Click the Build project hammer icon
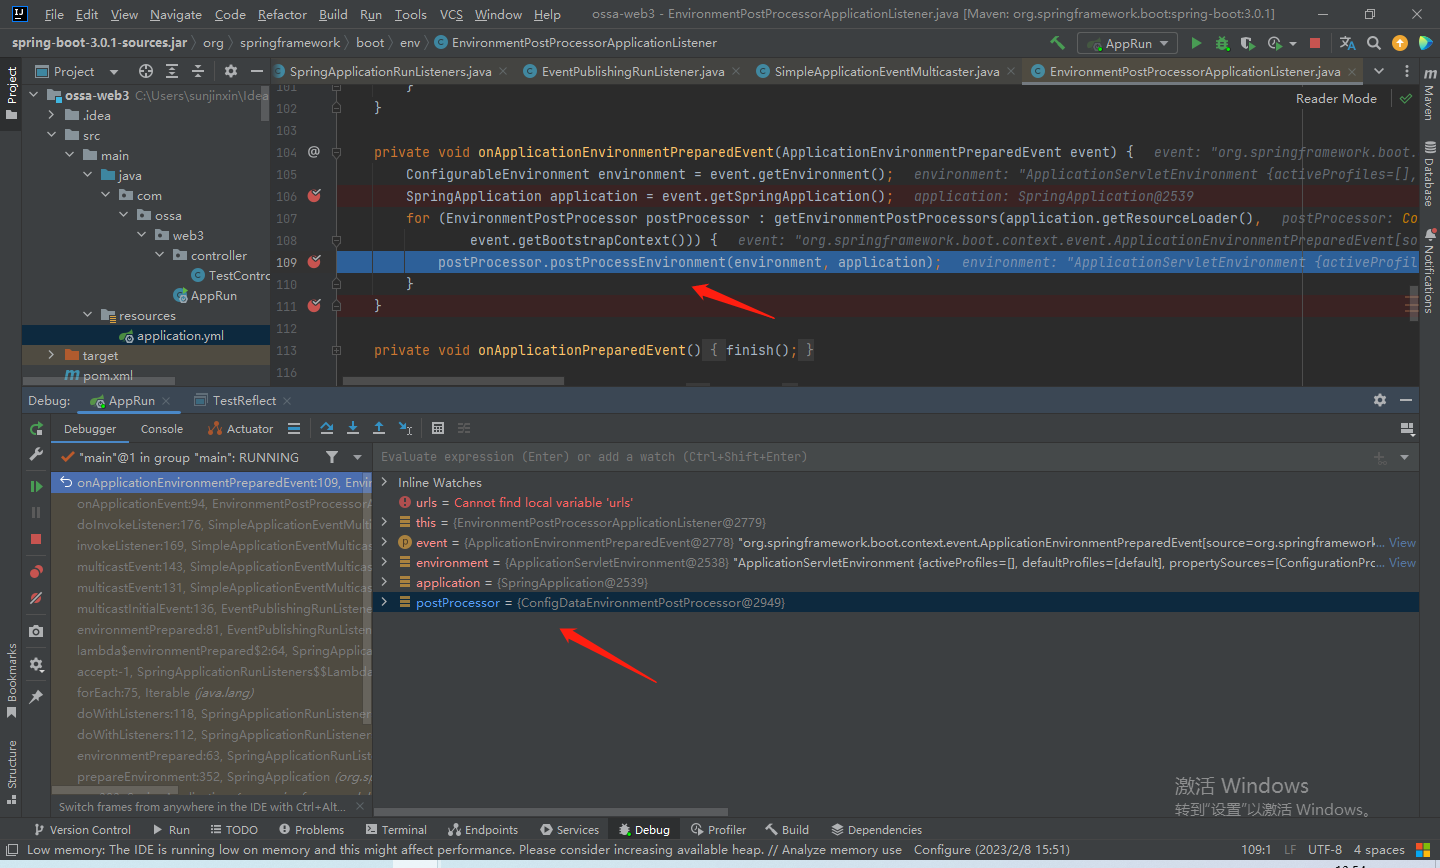Image resolution: width=1440 pixels, height=868 pixels. (1057, 43)
